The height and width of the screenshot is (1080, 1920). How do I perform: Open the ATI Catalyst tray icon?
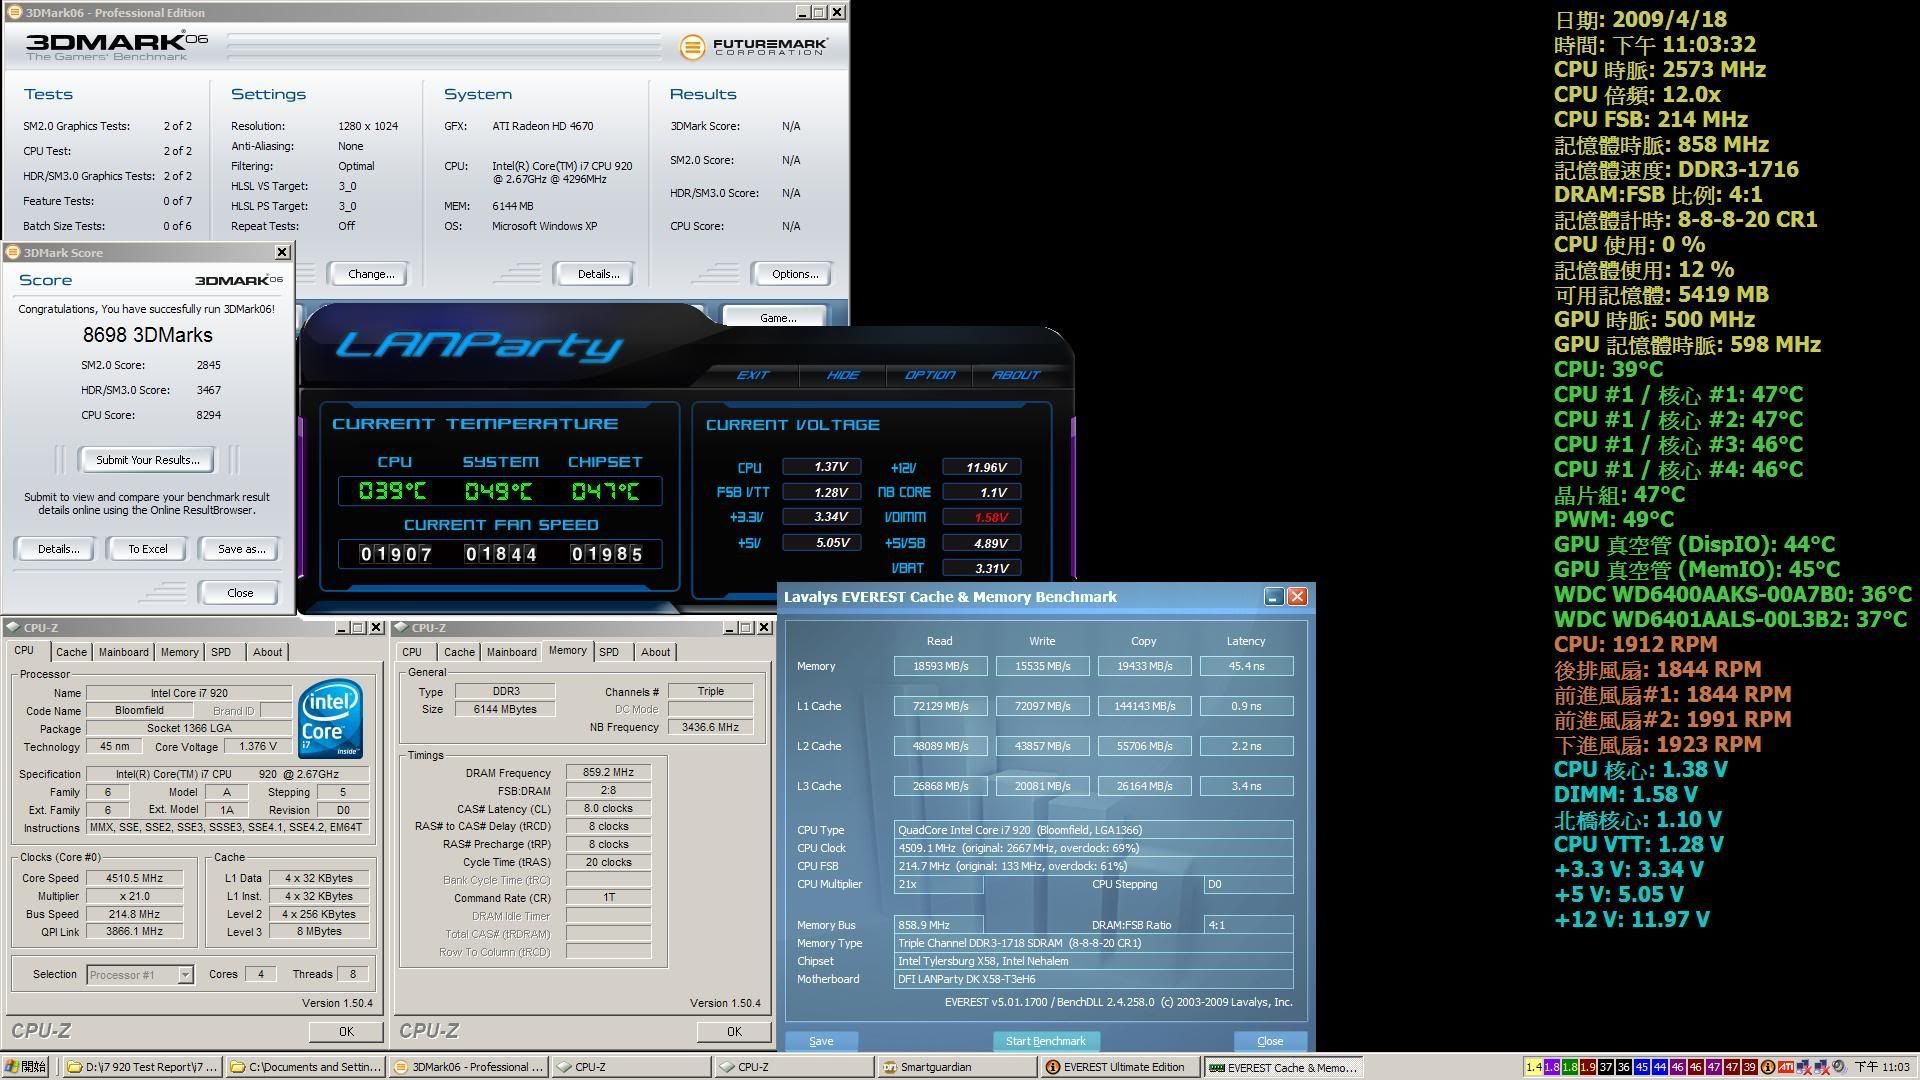(1786, 1067)
